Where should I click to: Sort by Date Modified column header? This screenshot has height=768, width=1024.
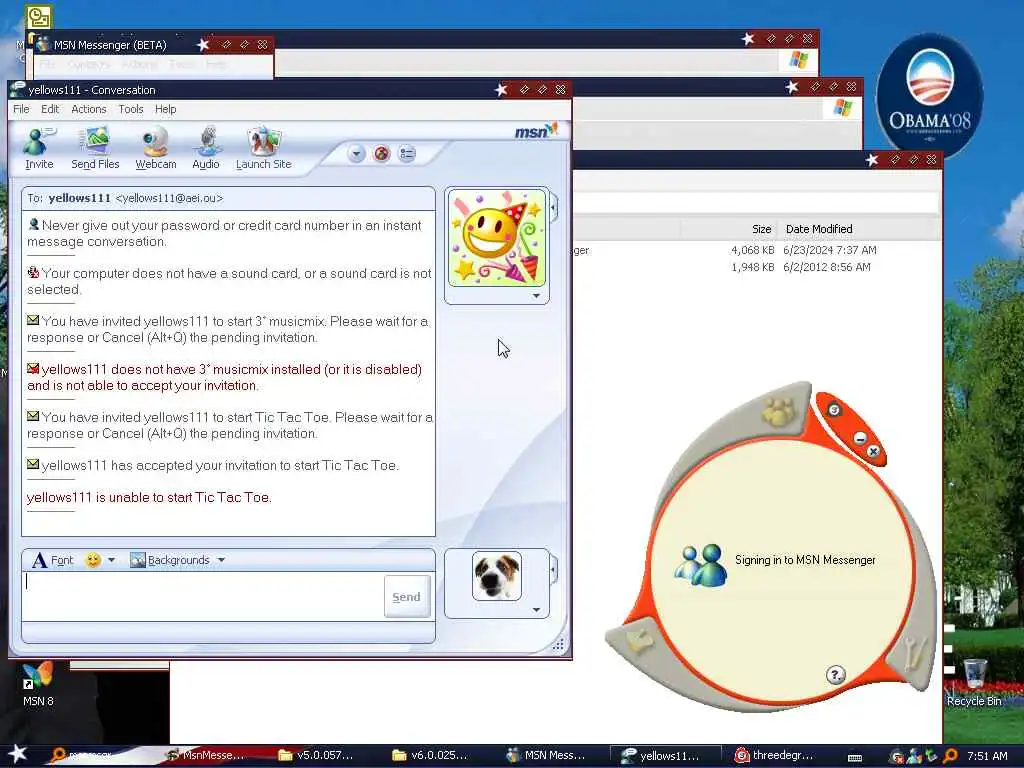pyautogui.click(x=819, y=229)
